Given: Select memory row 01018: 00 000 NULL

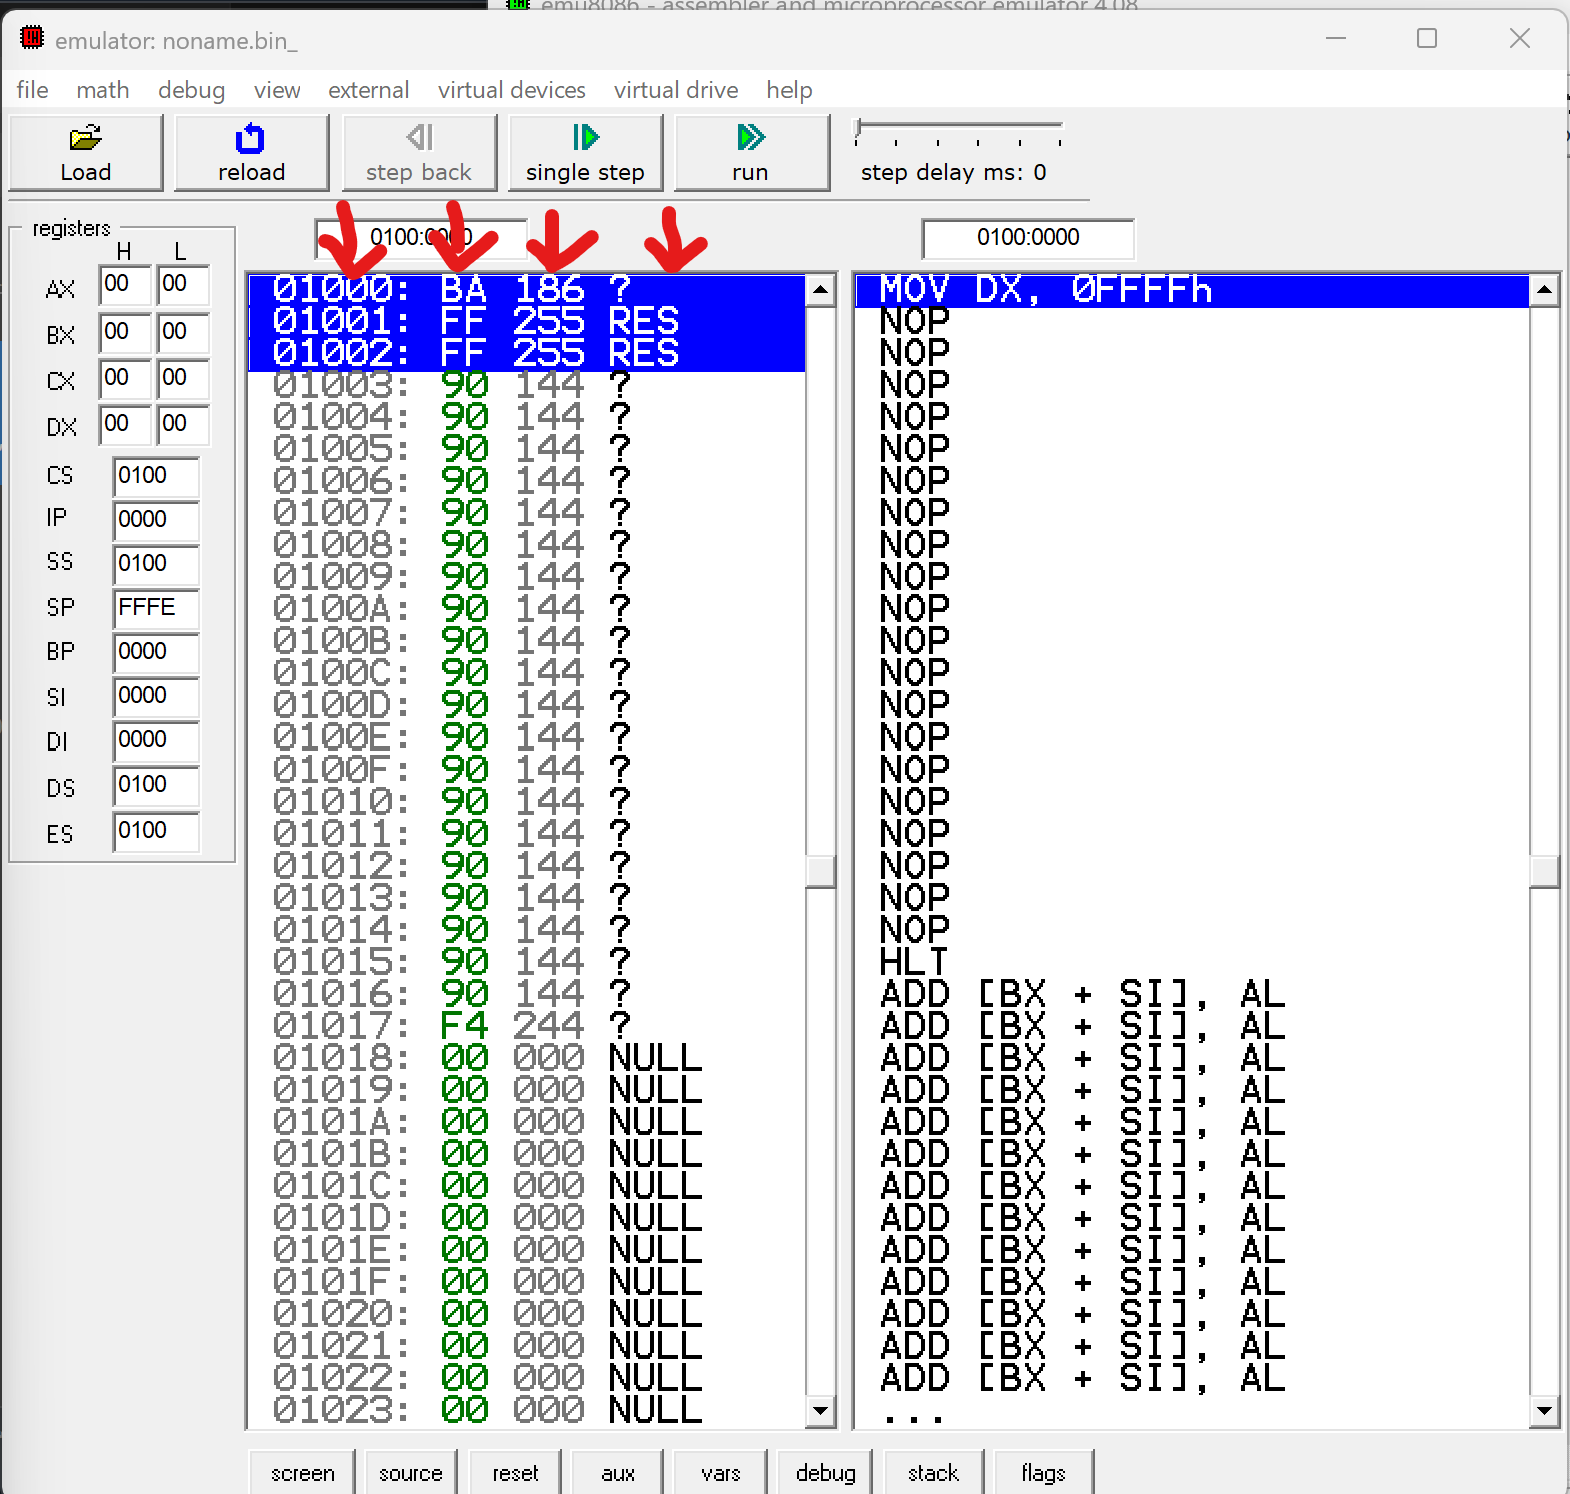Looking at the screenshot, I should click(526, 1058).
